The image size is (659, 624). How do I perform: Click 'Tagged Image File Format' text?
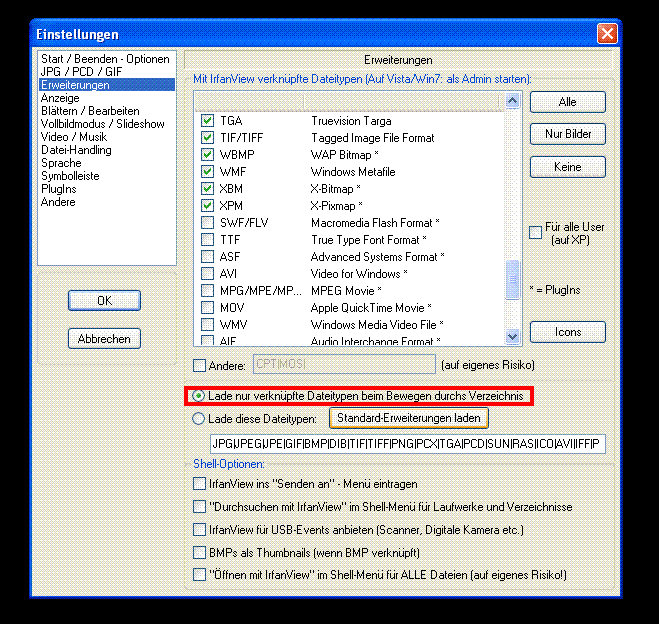coord(372,138)
